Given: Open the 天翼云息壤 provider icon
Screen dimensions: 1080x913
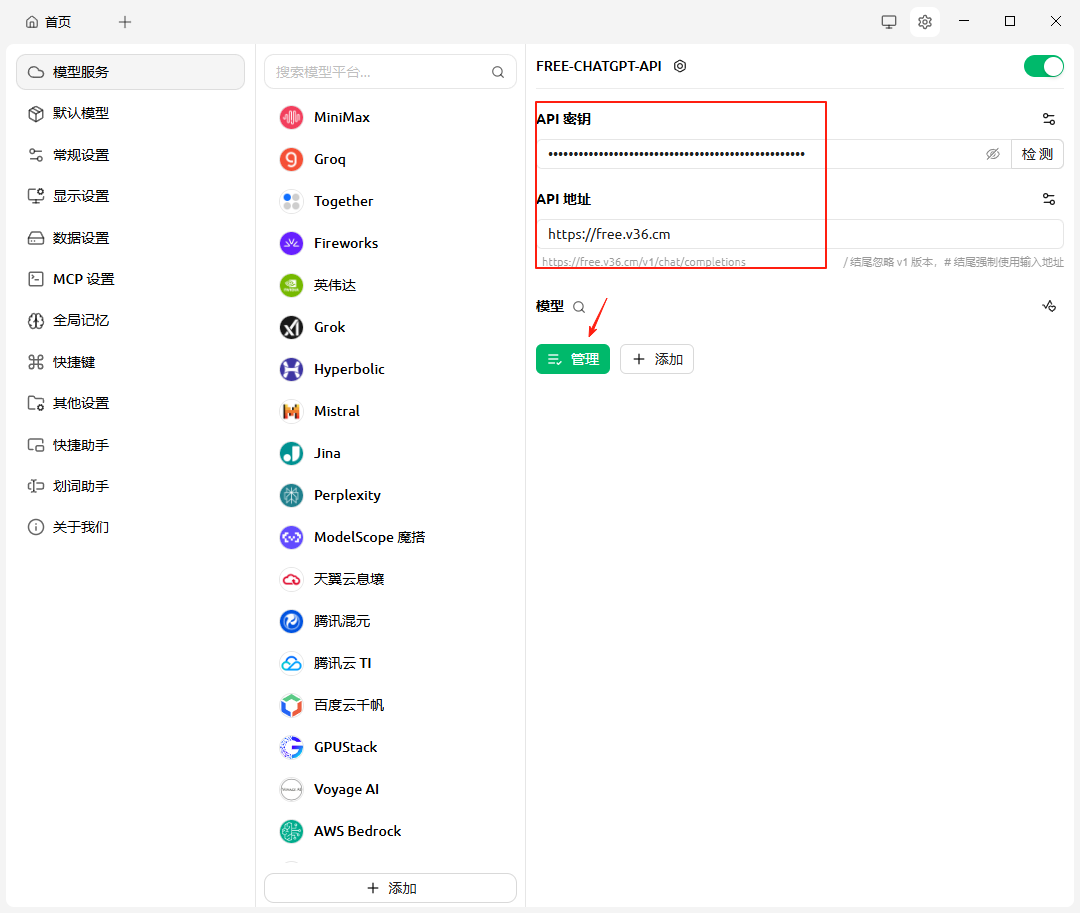Looking at the screenshot, I should click(x=291, y=579).
